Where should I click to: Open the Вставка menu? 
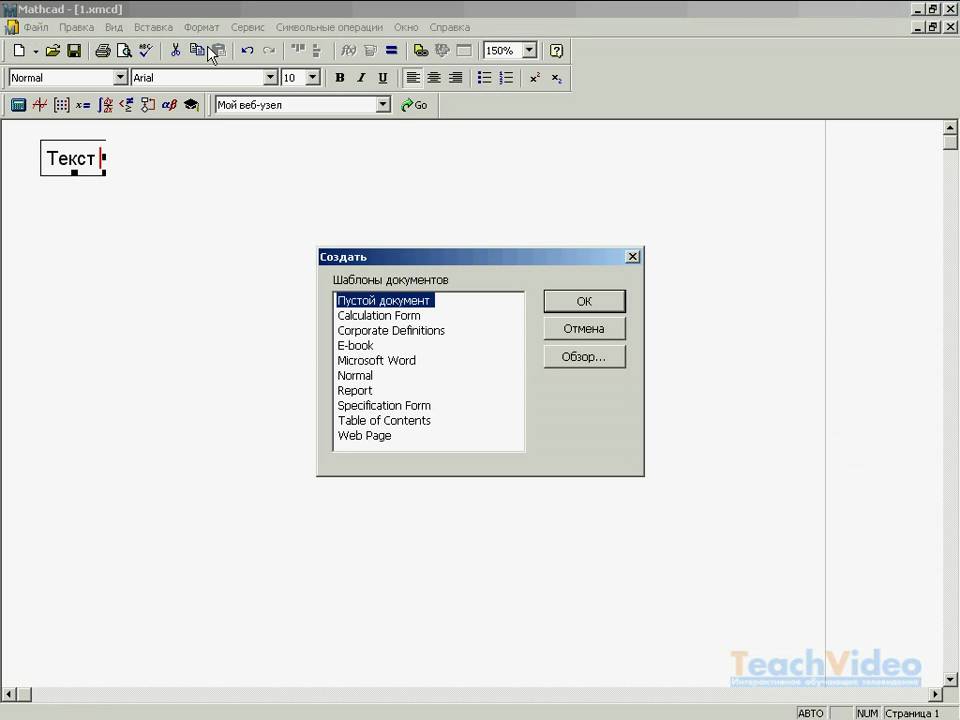(153, 28)
